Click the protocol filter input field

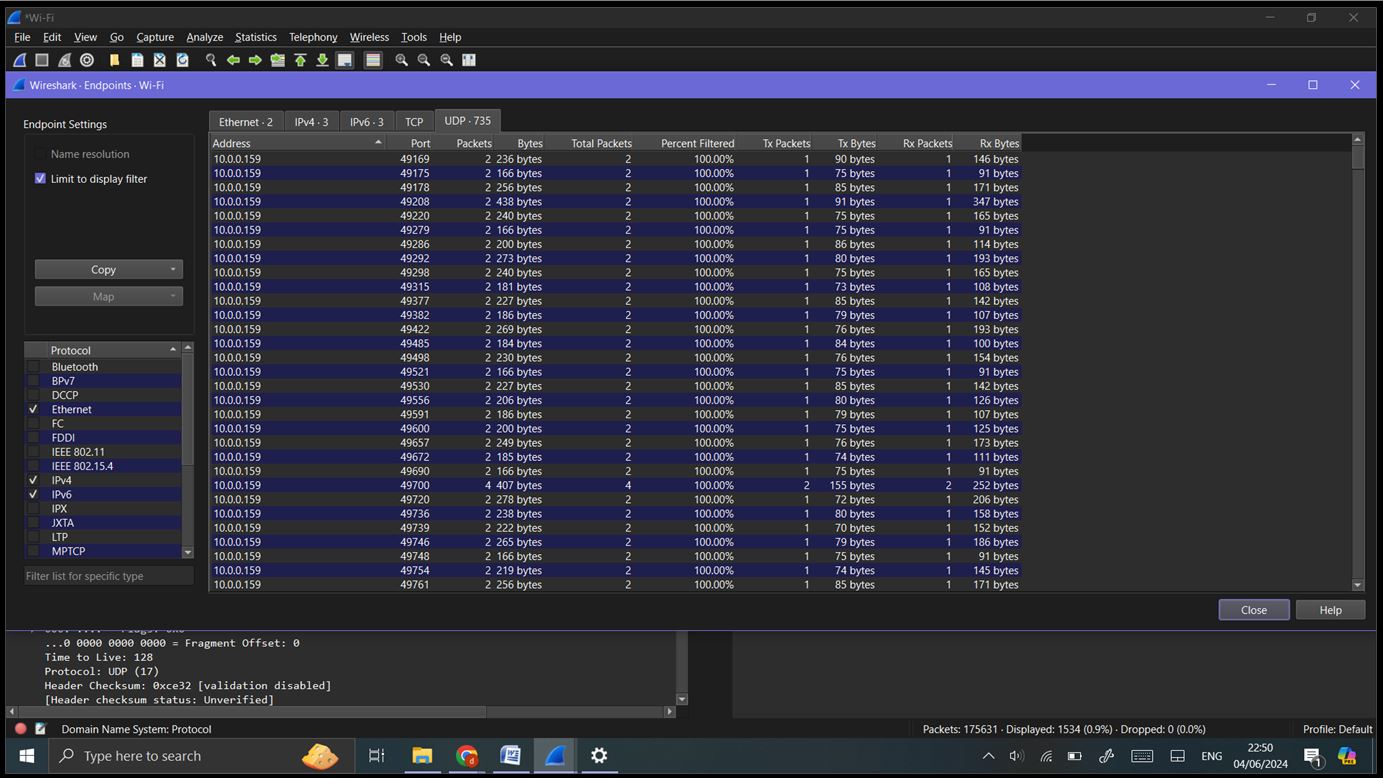click(107, 576)
